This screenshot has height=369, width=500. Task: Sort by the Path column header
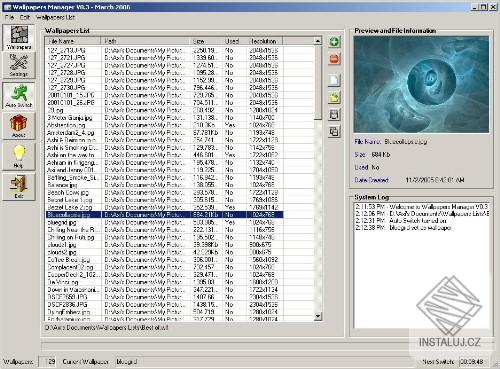pos(145,41)
